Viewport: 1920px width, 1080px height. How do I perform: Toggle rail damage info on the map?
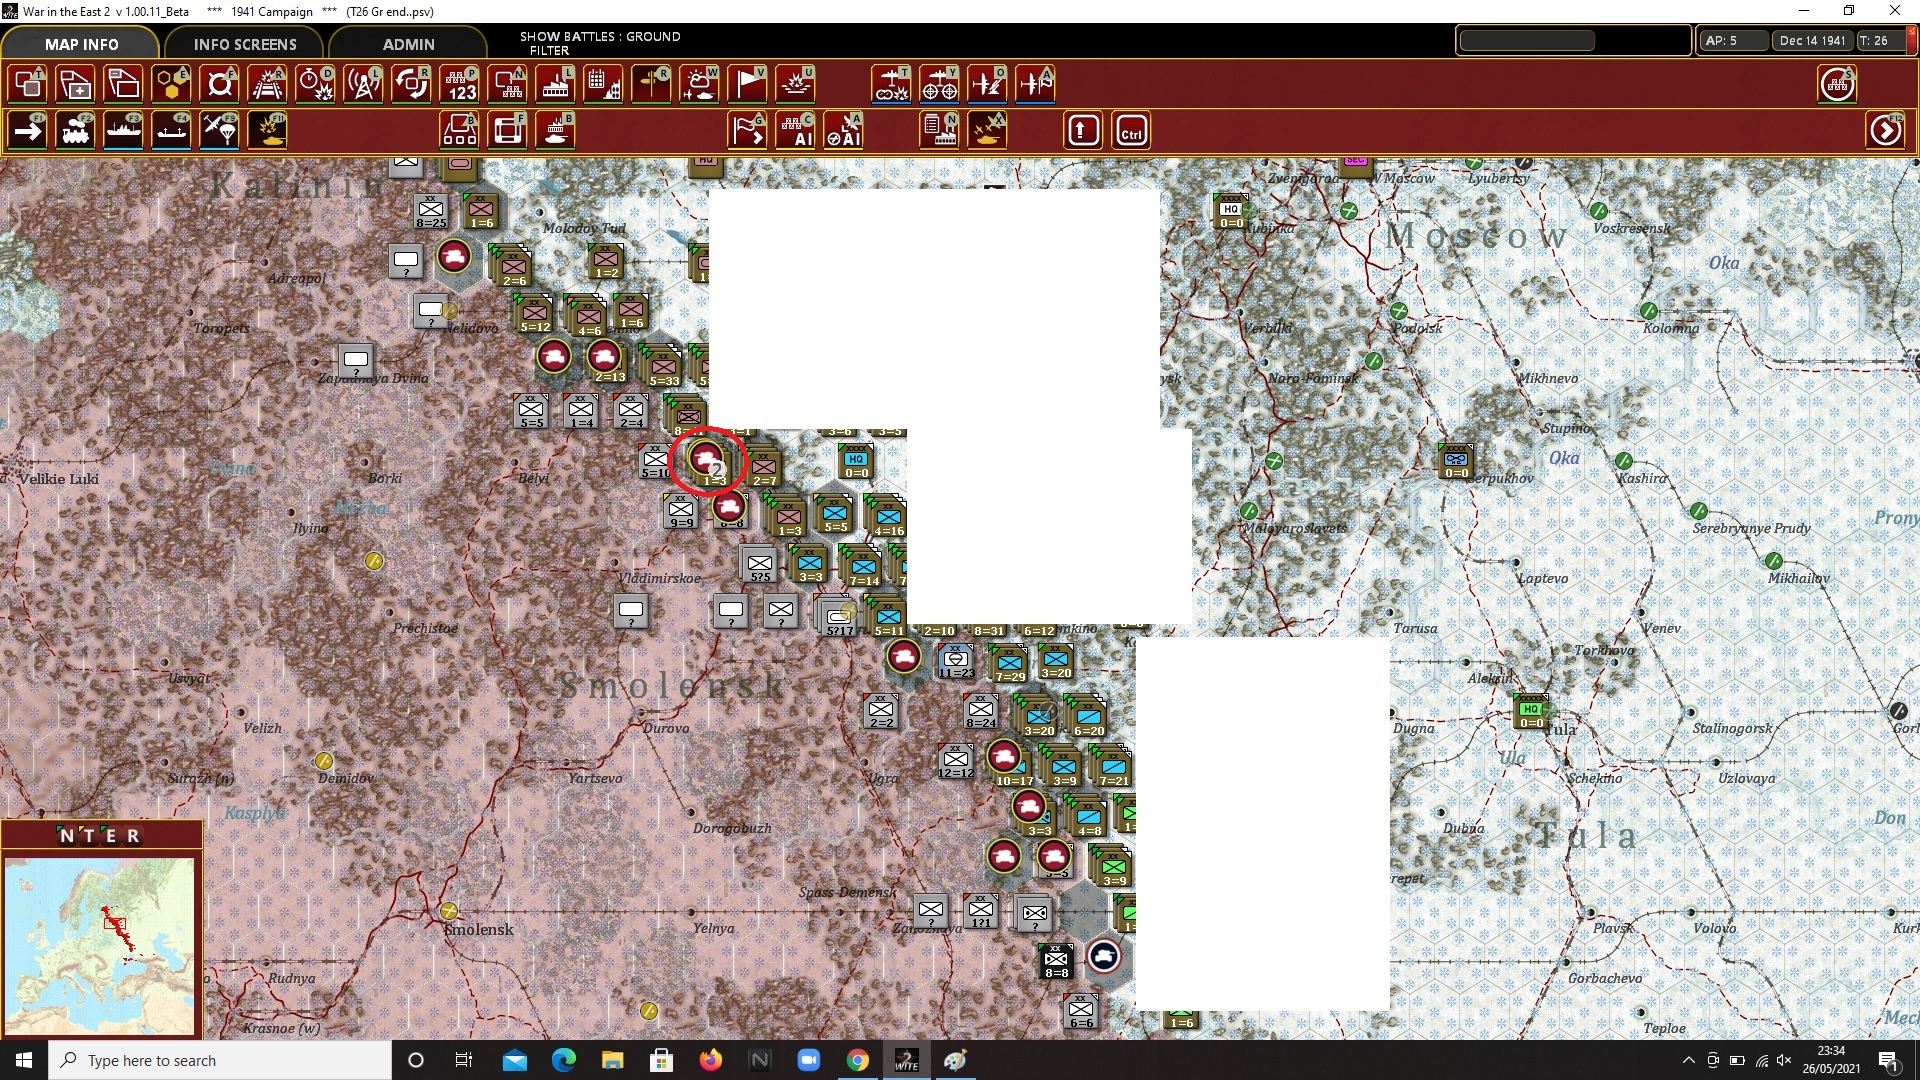pyautogui.click(x=268, y=84)
